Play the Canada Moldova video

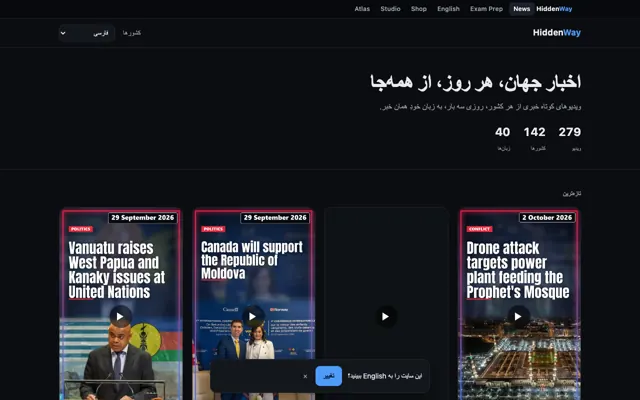tap(253, 316)
